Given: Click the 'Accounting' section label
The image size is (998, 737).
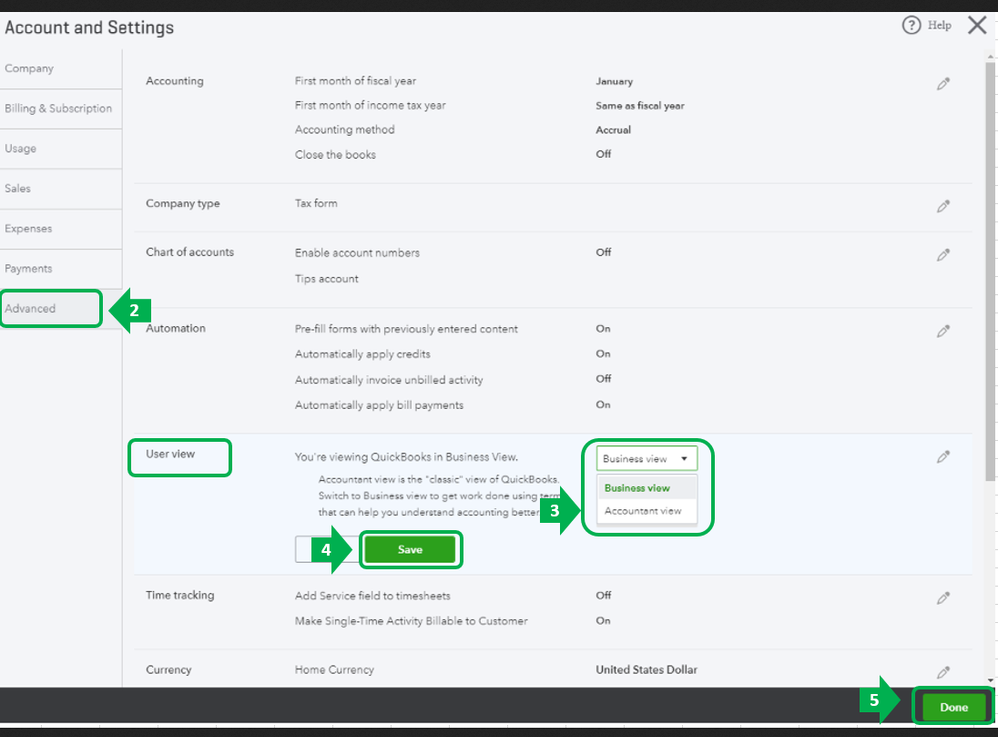Looking at the screenshot, I should 174,81.
